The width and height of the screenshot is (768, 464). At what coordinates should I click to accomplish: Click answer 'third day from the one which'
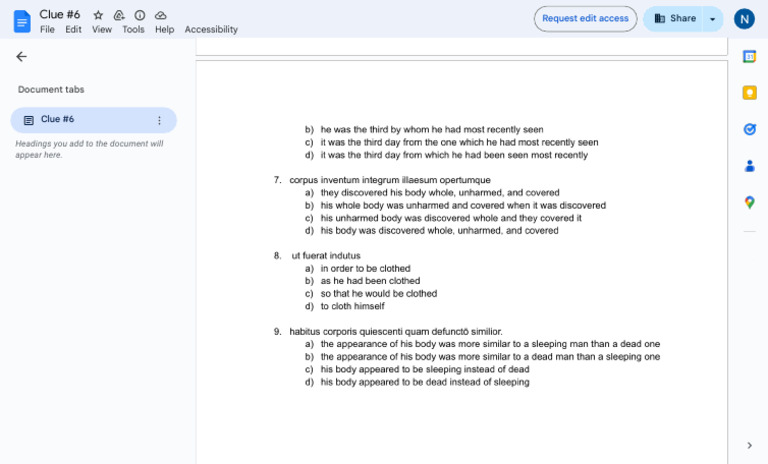click(x=459, y=142)
